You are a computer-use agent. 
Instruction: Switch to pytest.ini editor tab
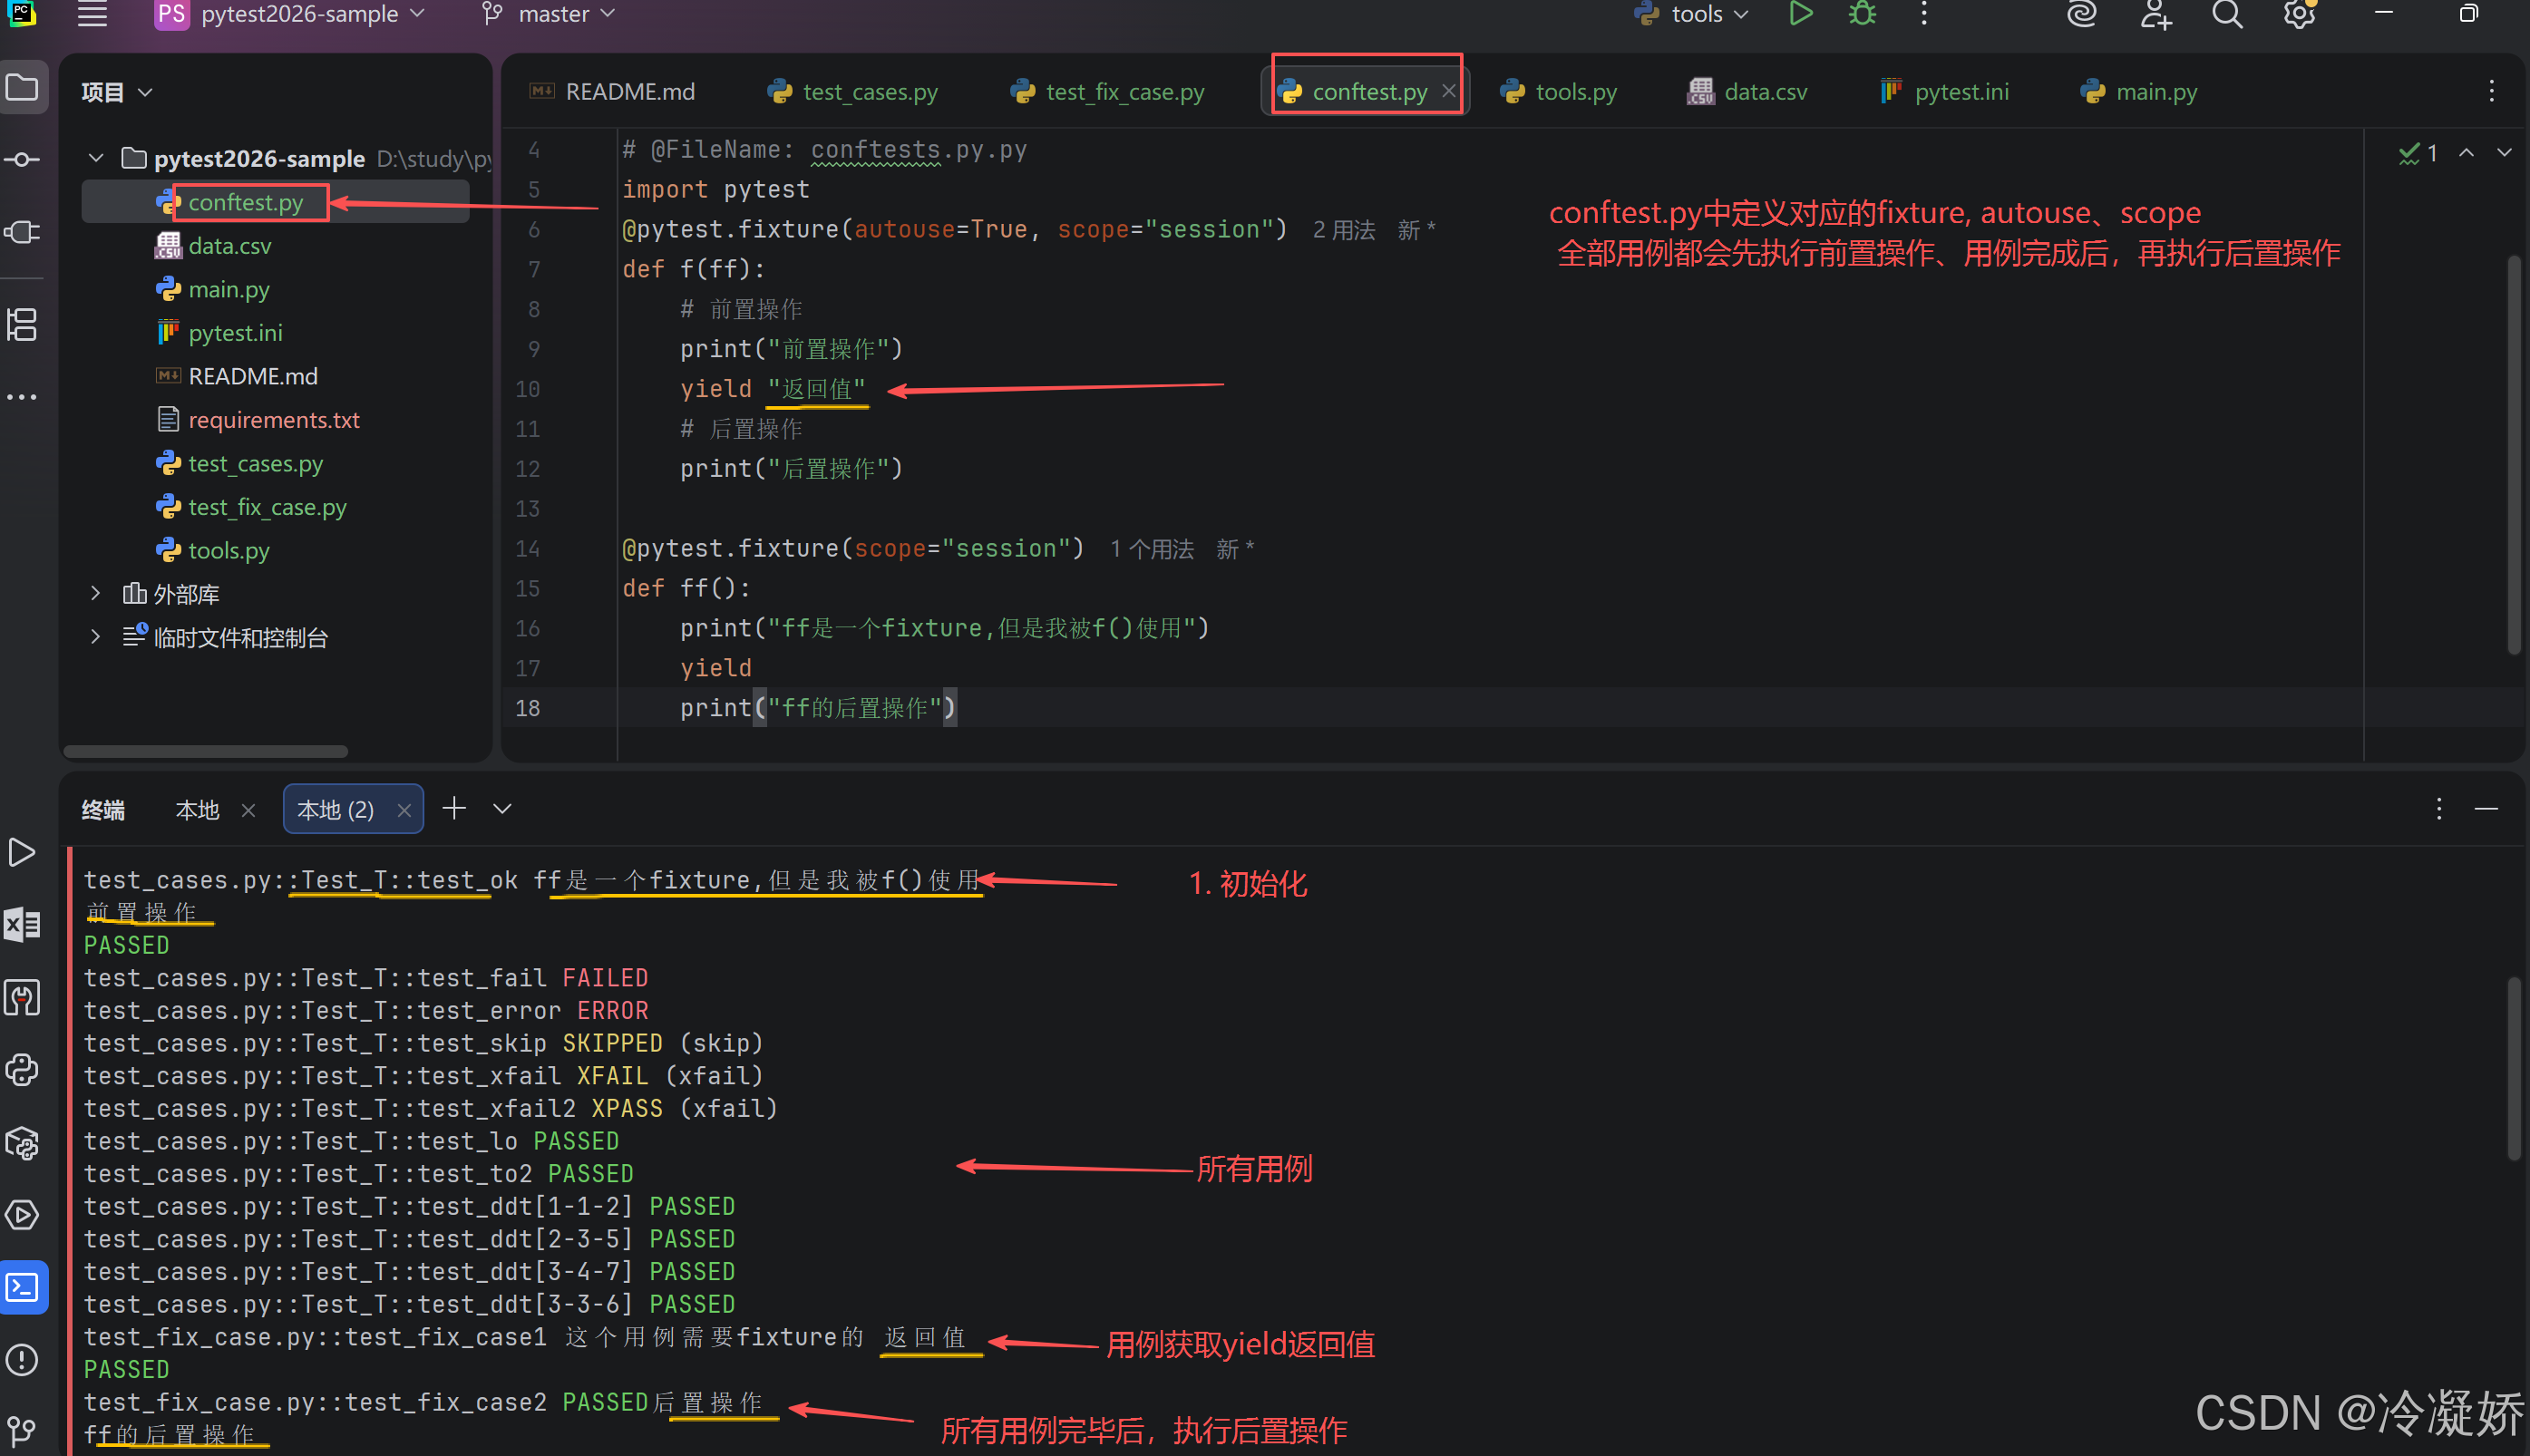point(1943,92)
